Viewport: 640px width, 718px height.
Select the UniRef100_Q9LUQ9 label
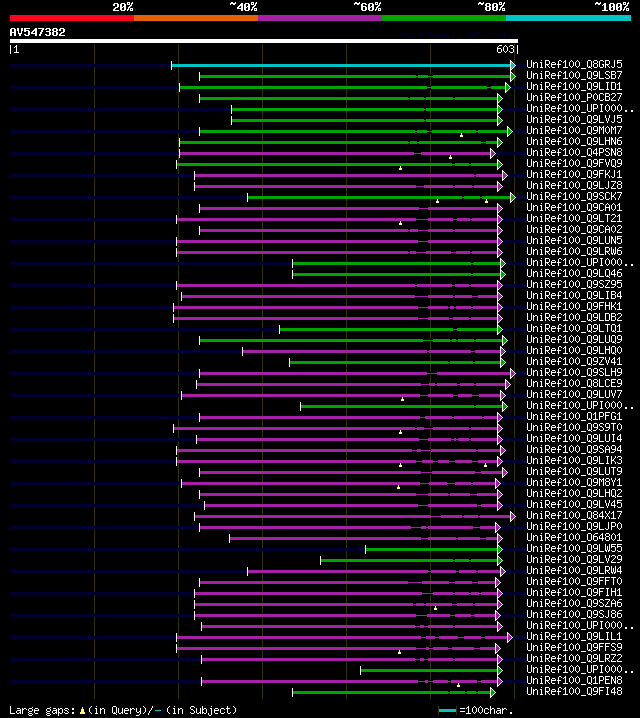tap(574, 339)
